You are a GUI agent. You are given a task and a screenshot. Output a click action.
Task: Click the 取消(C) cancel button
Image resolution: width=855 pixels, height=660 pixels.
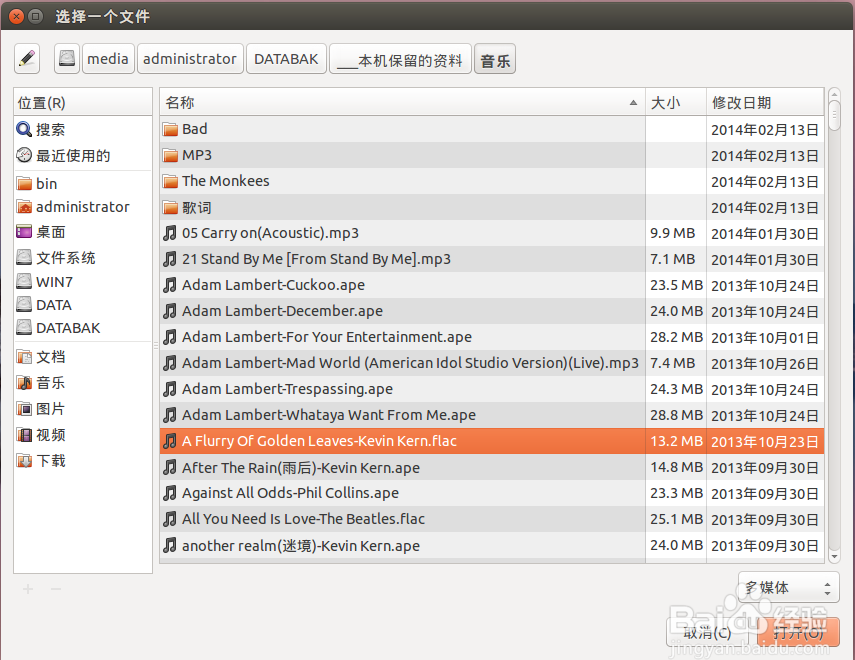707,633
